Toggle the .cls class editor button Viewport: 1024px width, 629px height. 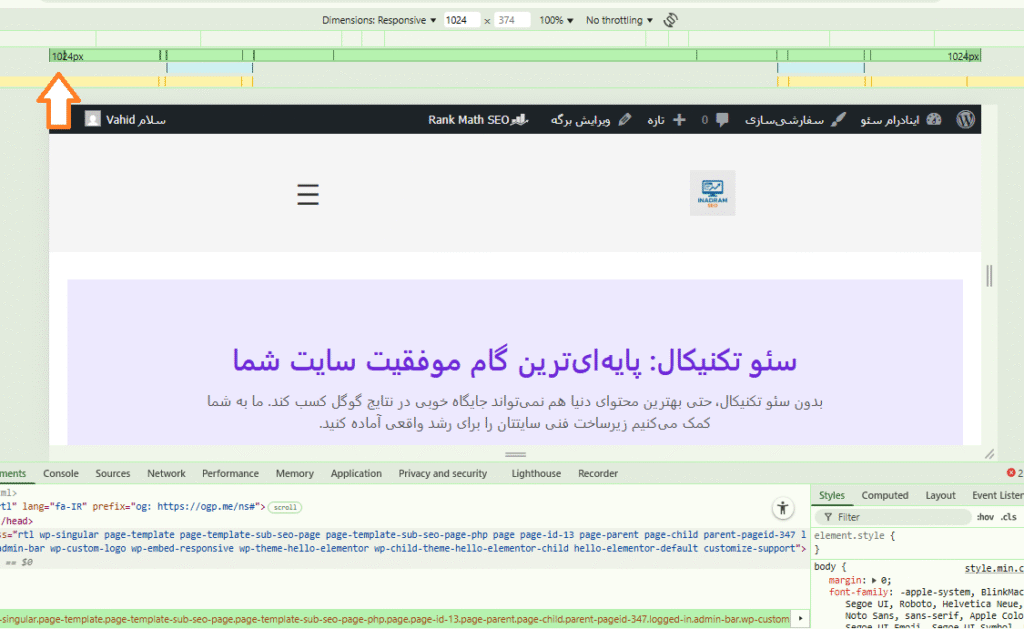(1008, 517)
